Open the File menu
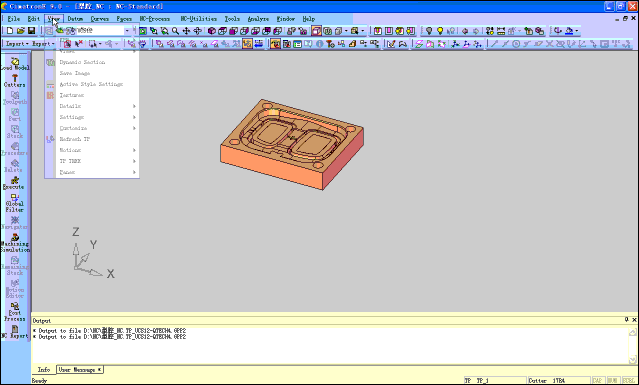Viewport: 639px width, 385px height. point(13,19)
